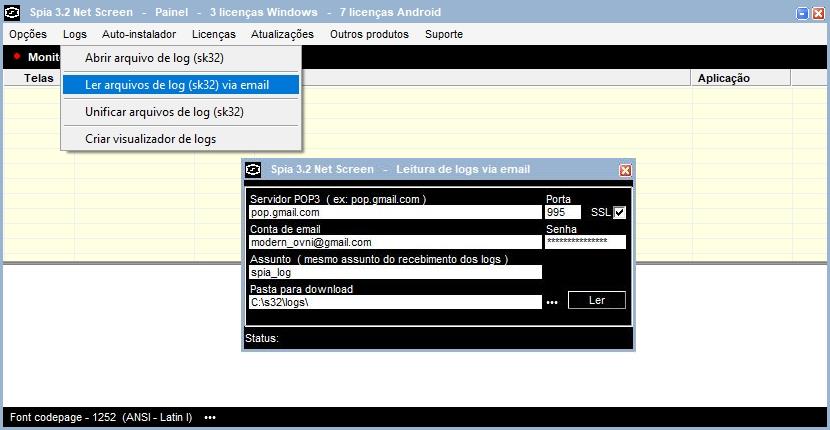Click the Ler button

click(x=597, y=300)
